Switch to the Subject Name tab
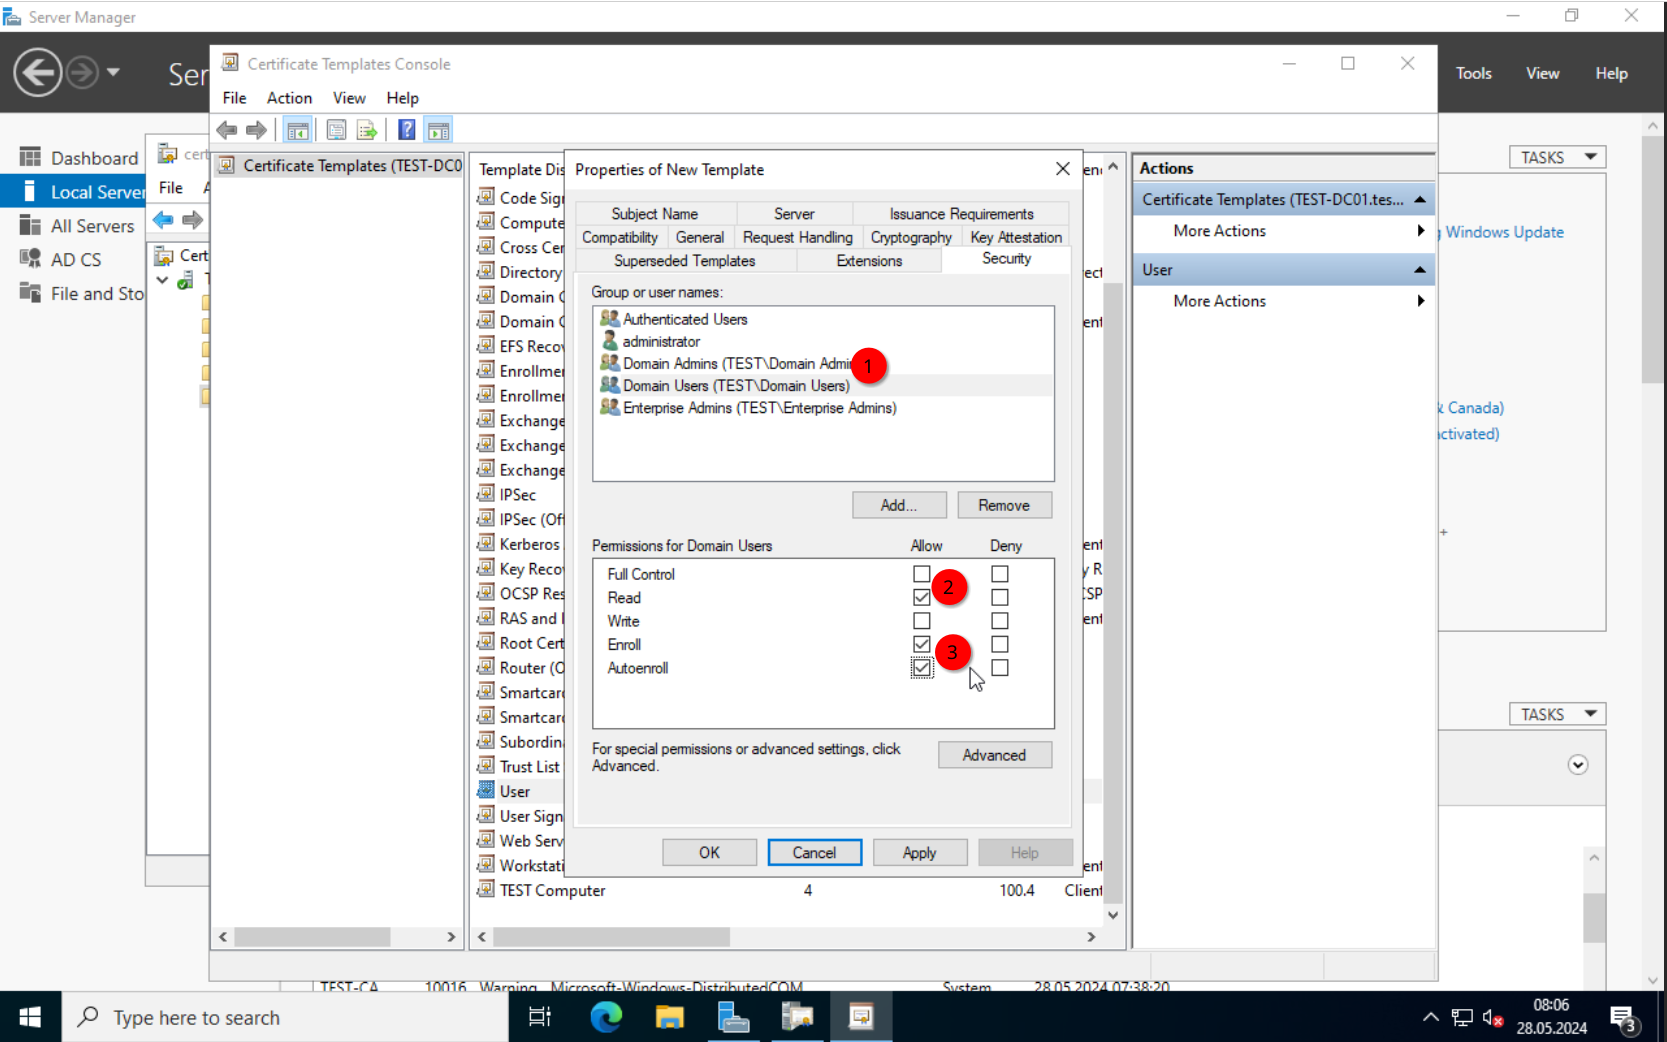Viewport: 1667px width, 1042px height. [x=655, y=214]
